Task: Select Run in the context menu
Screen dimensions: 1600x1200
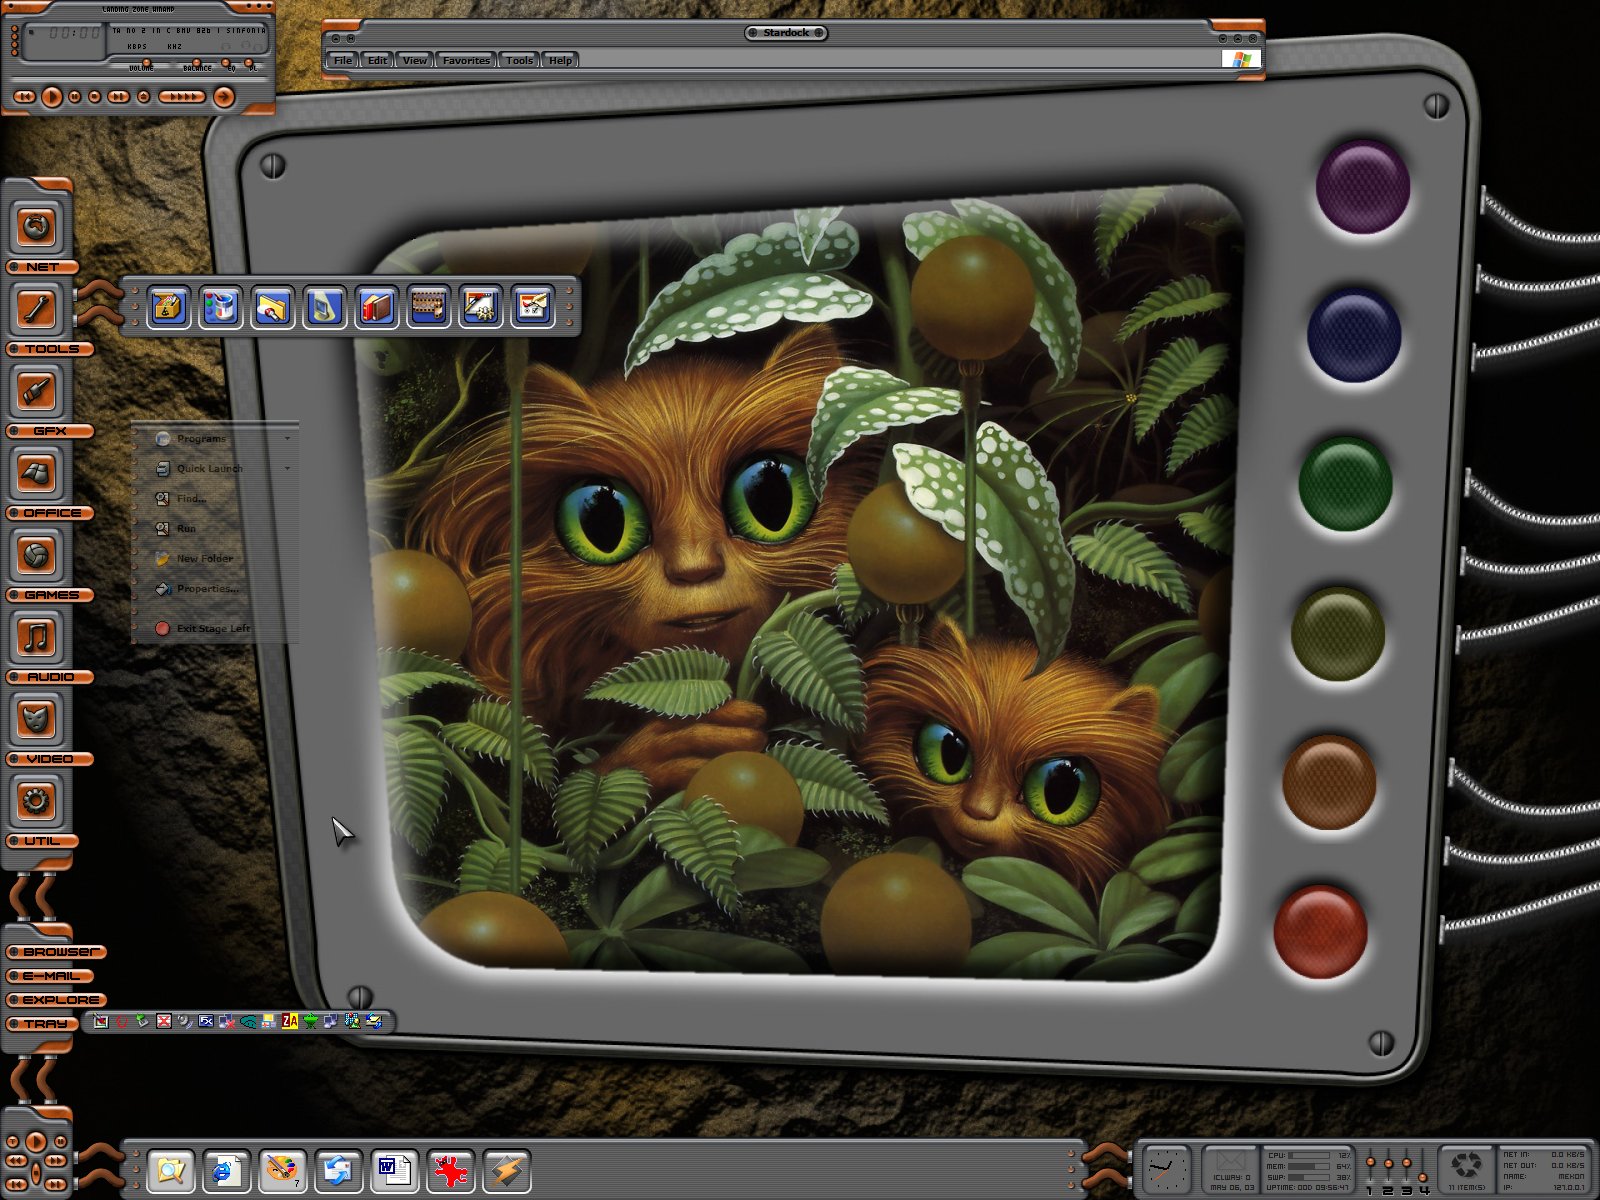Action: pyautogui.click(x=215, y=528)
